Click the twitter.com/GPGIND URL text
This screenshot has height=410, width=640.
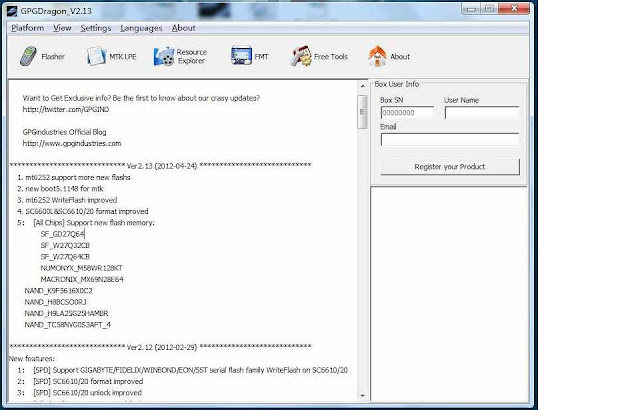(x=66, y=109)
